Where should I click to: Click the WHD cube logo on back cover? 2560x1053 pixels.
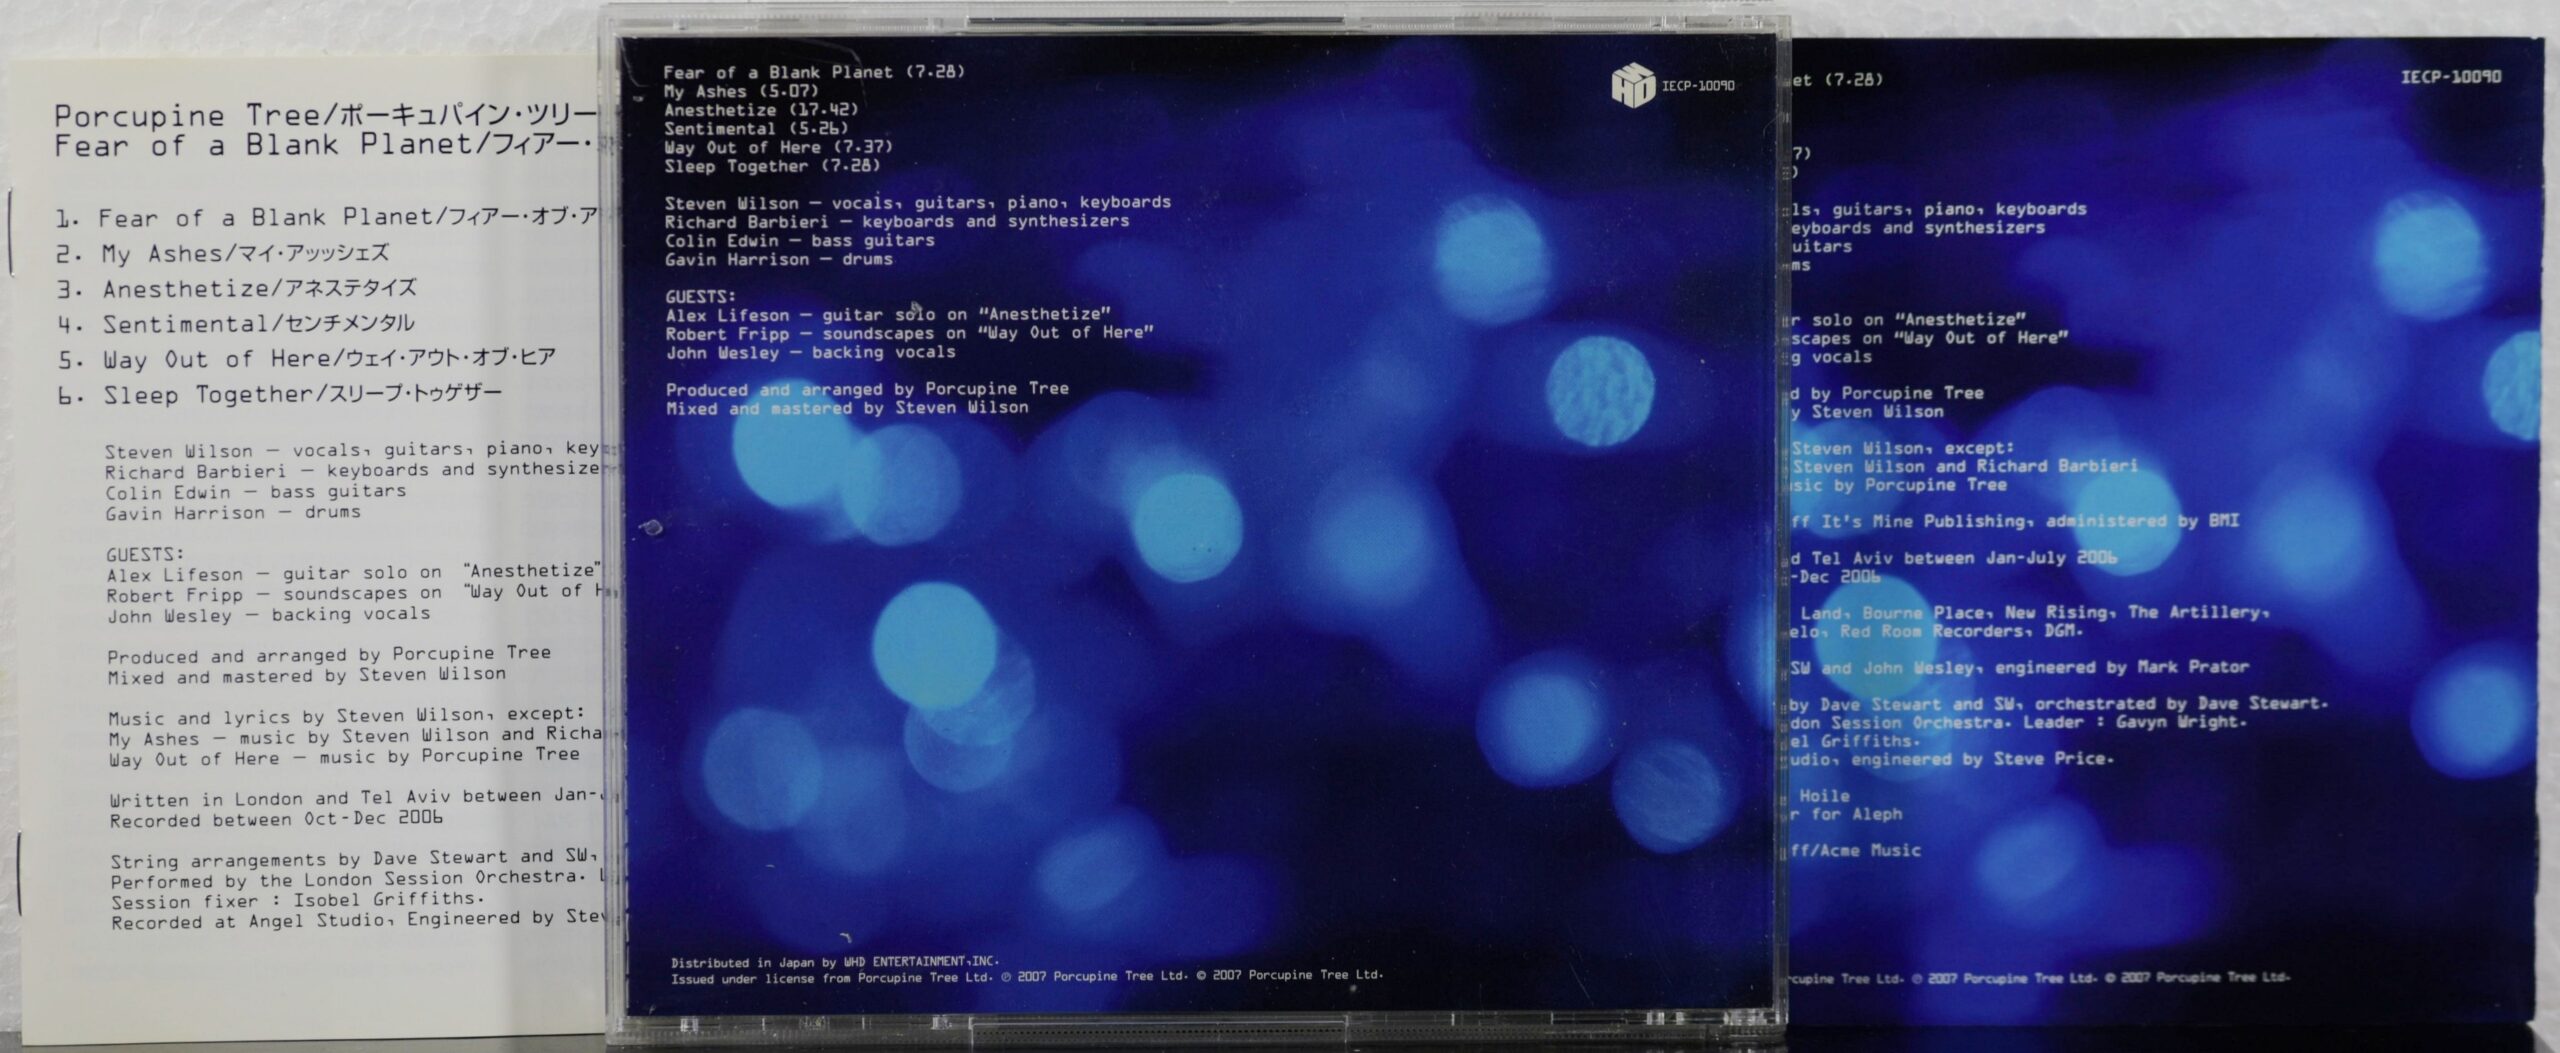point(1633,85)
